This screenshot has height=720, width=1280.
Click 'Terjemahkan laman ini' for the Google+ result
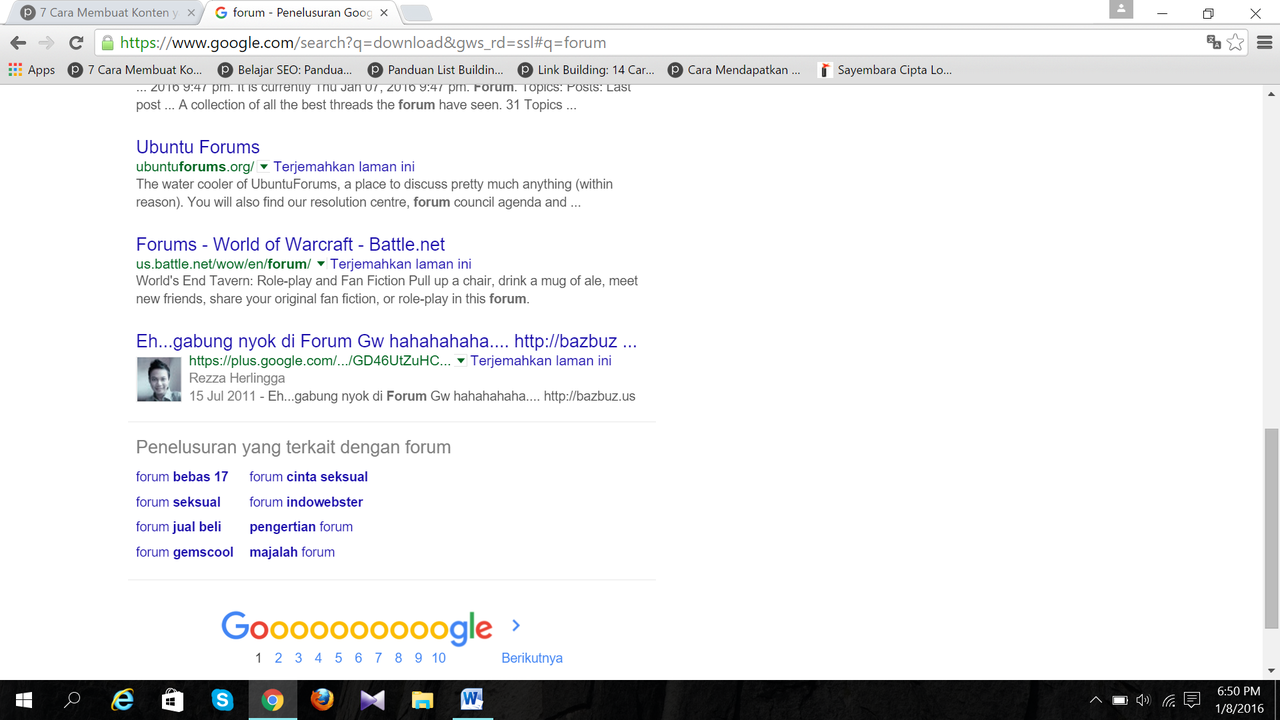tap(541, 361)
